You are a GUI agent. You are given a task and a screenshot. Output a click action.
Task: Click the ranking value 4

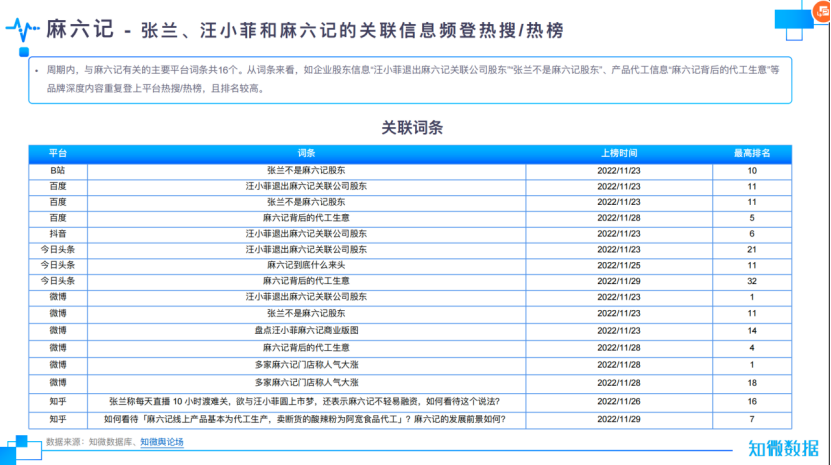[x=752, y=348]
